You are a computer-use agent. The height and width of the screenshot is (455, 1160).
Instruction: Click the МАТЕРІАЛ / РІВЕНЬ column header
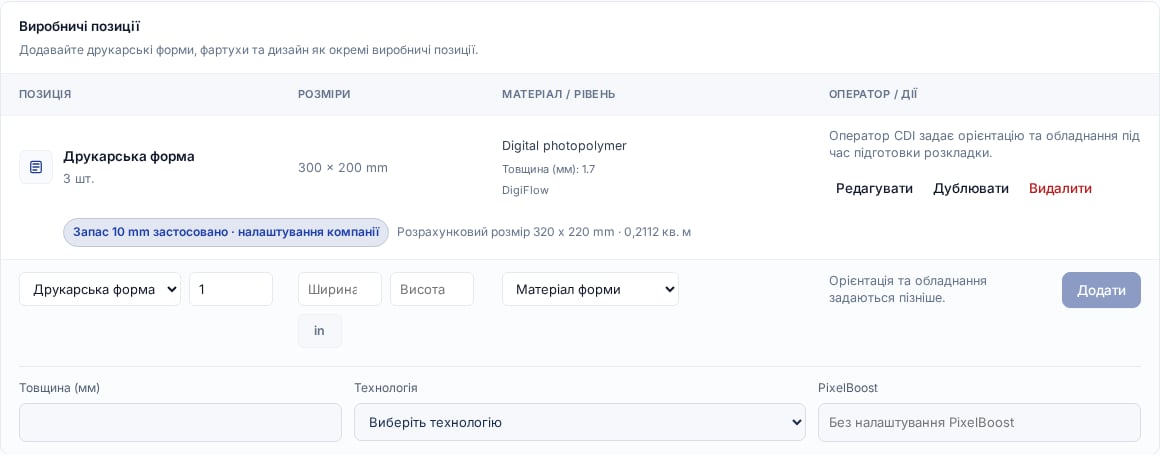coord(559,95)
